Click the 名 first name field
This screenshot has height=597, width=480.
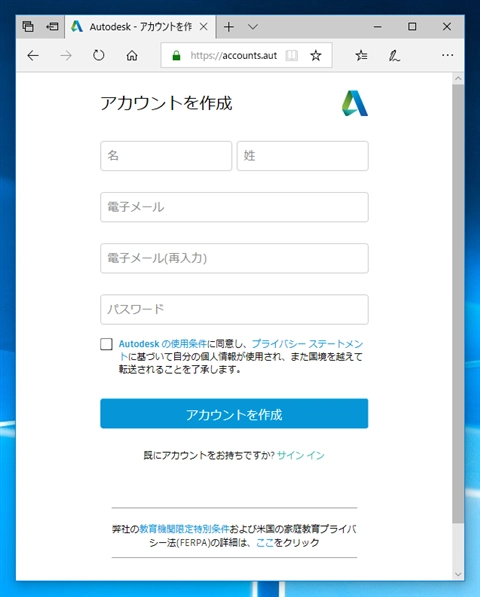pos(166,156)
